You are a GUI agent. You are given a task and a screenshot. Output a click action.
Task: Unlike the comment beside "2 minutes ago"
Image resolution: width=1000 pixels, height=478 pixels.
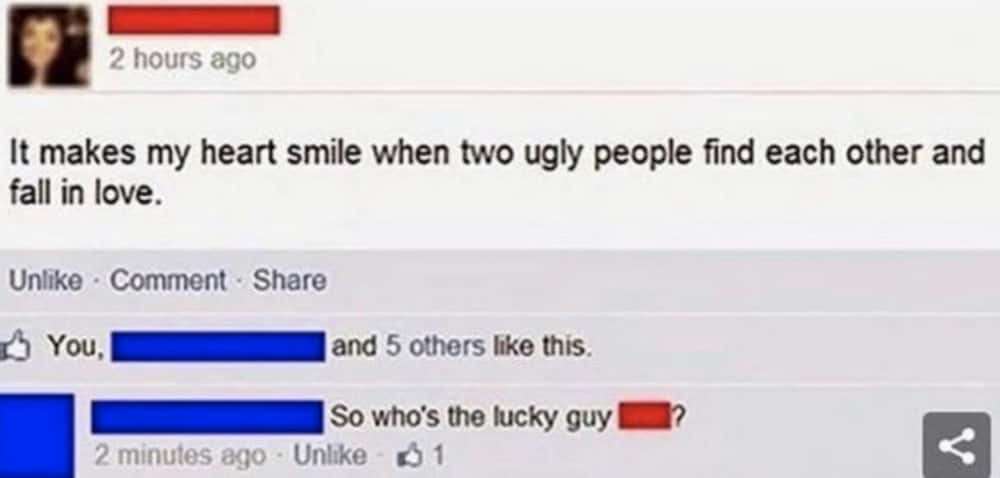(x=330, y=456)
